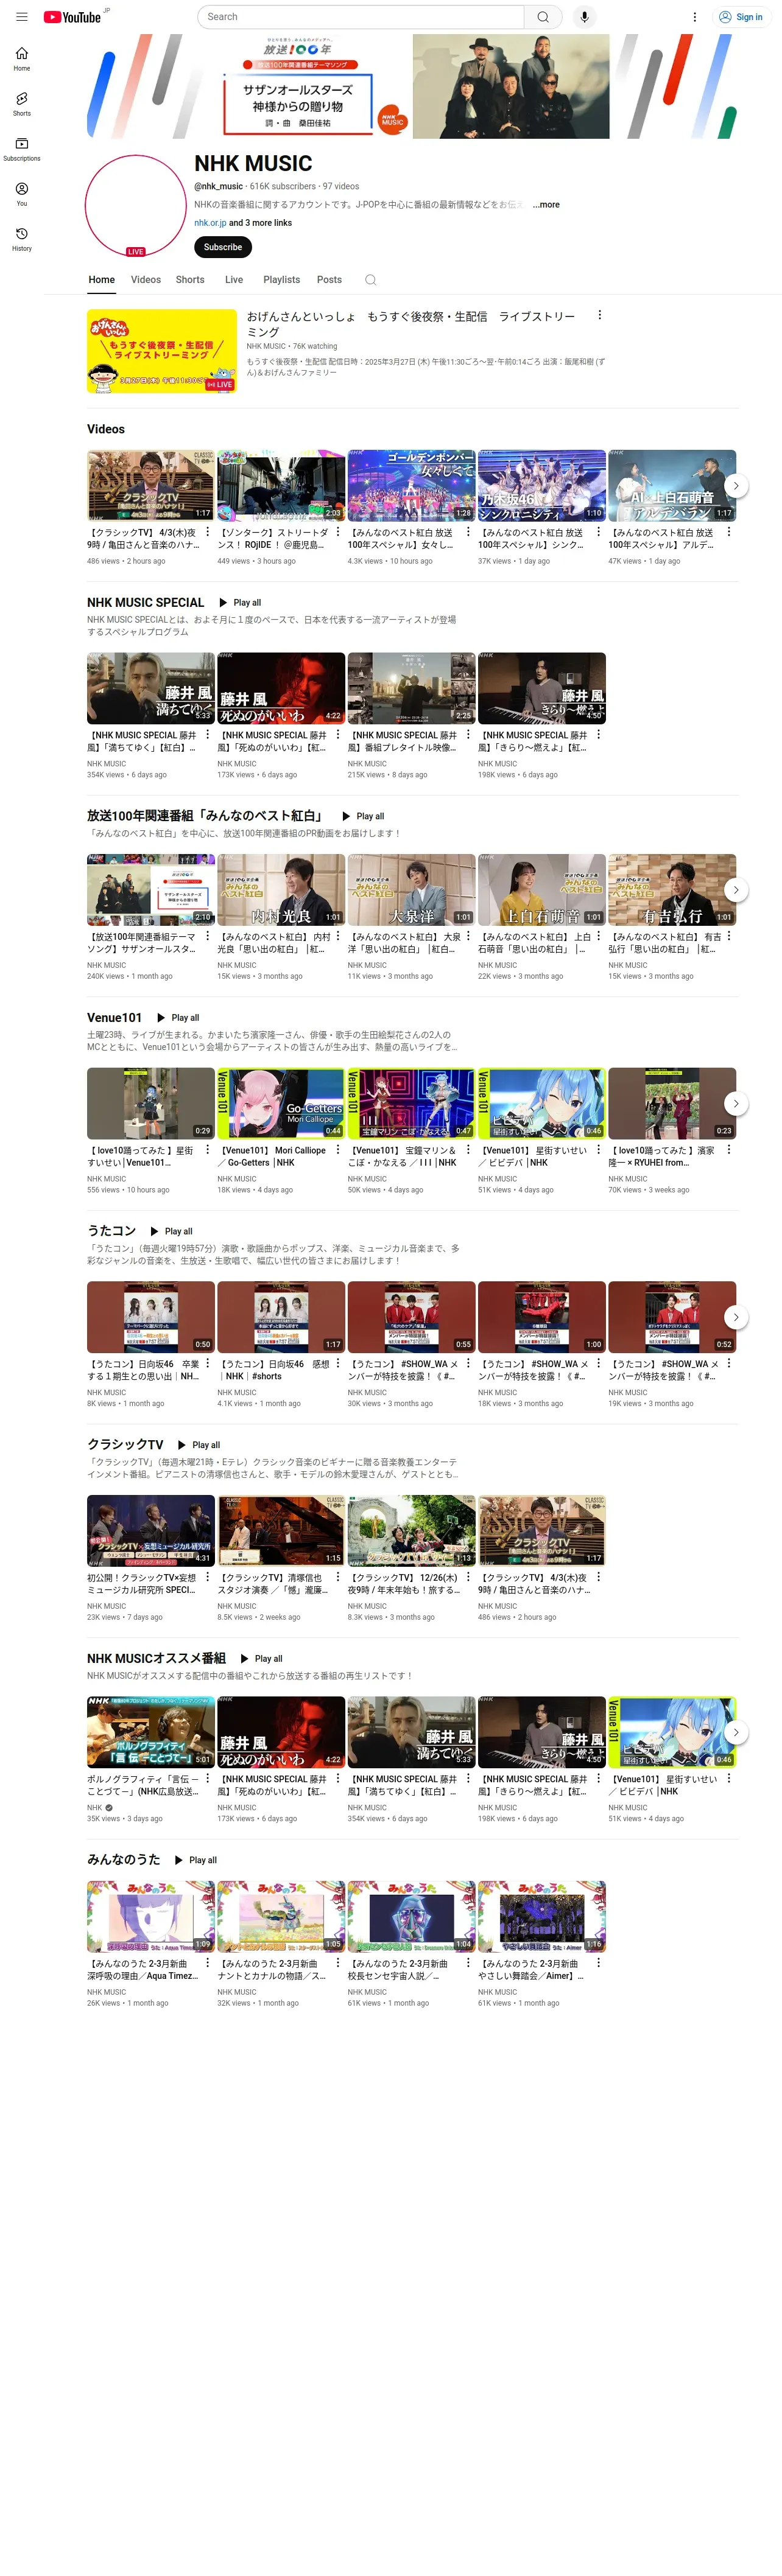Show next videos in NHK MUSICオススメ番組 row
Image resolution: width=782 pixels, height=2576 pixels.
click(x=736, y=1732)
